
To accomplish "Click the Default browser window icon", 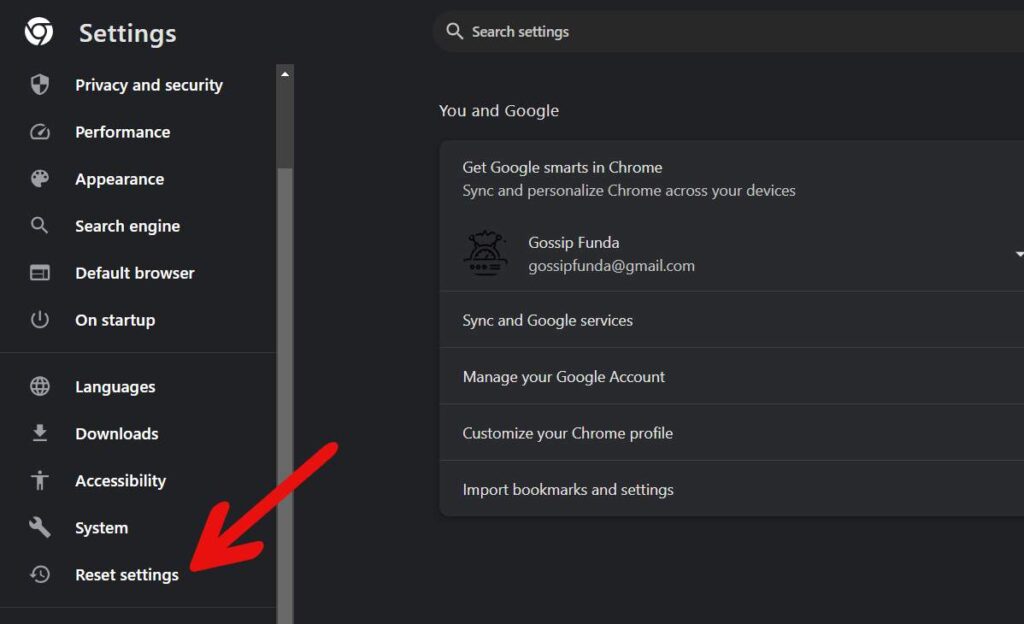I will 40,273.
